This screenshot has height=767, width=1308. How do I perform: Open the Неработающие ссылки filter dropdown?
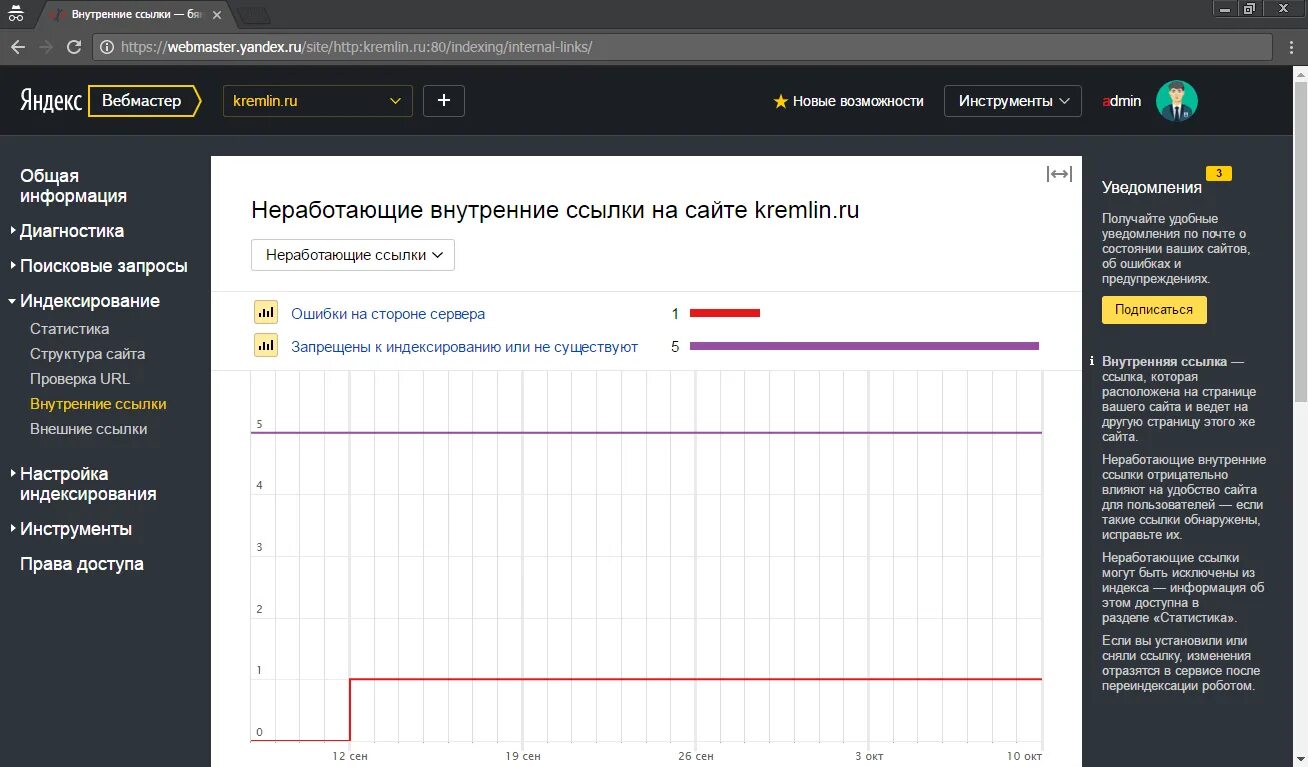(353, 255)
